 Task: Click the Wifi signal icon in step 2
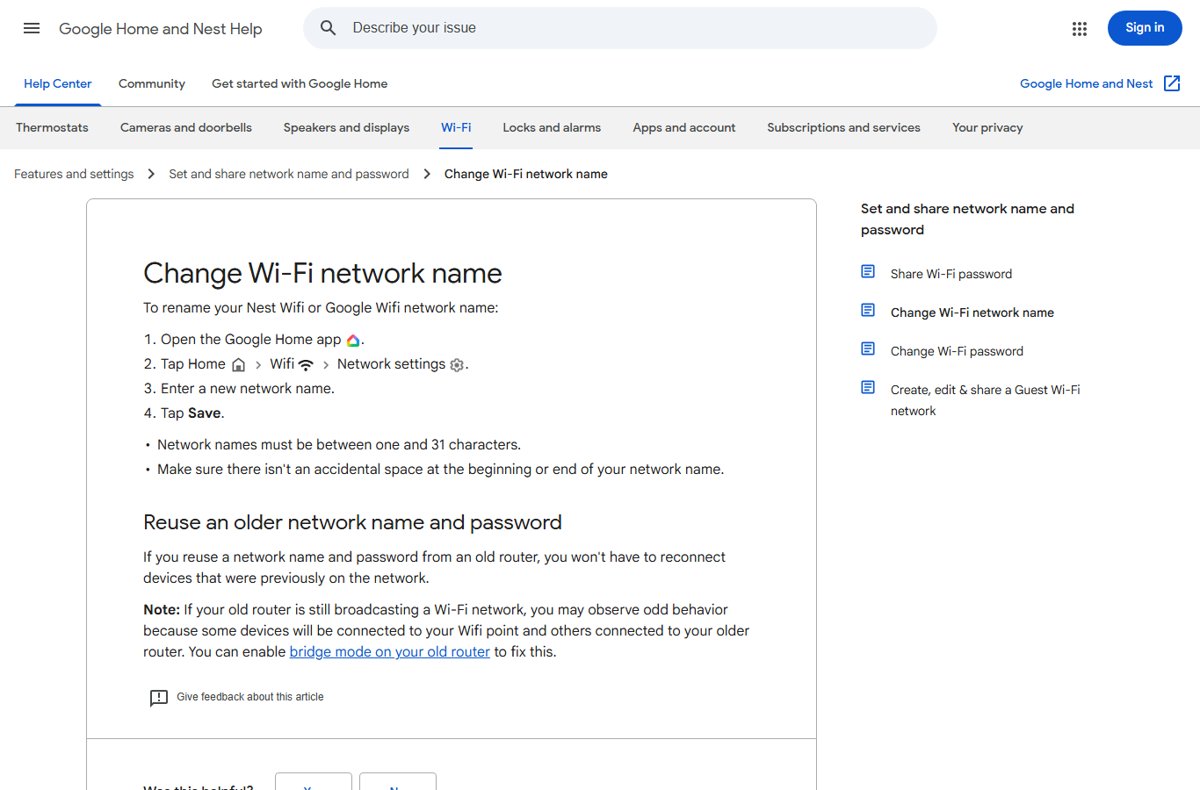306,365
